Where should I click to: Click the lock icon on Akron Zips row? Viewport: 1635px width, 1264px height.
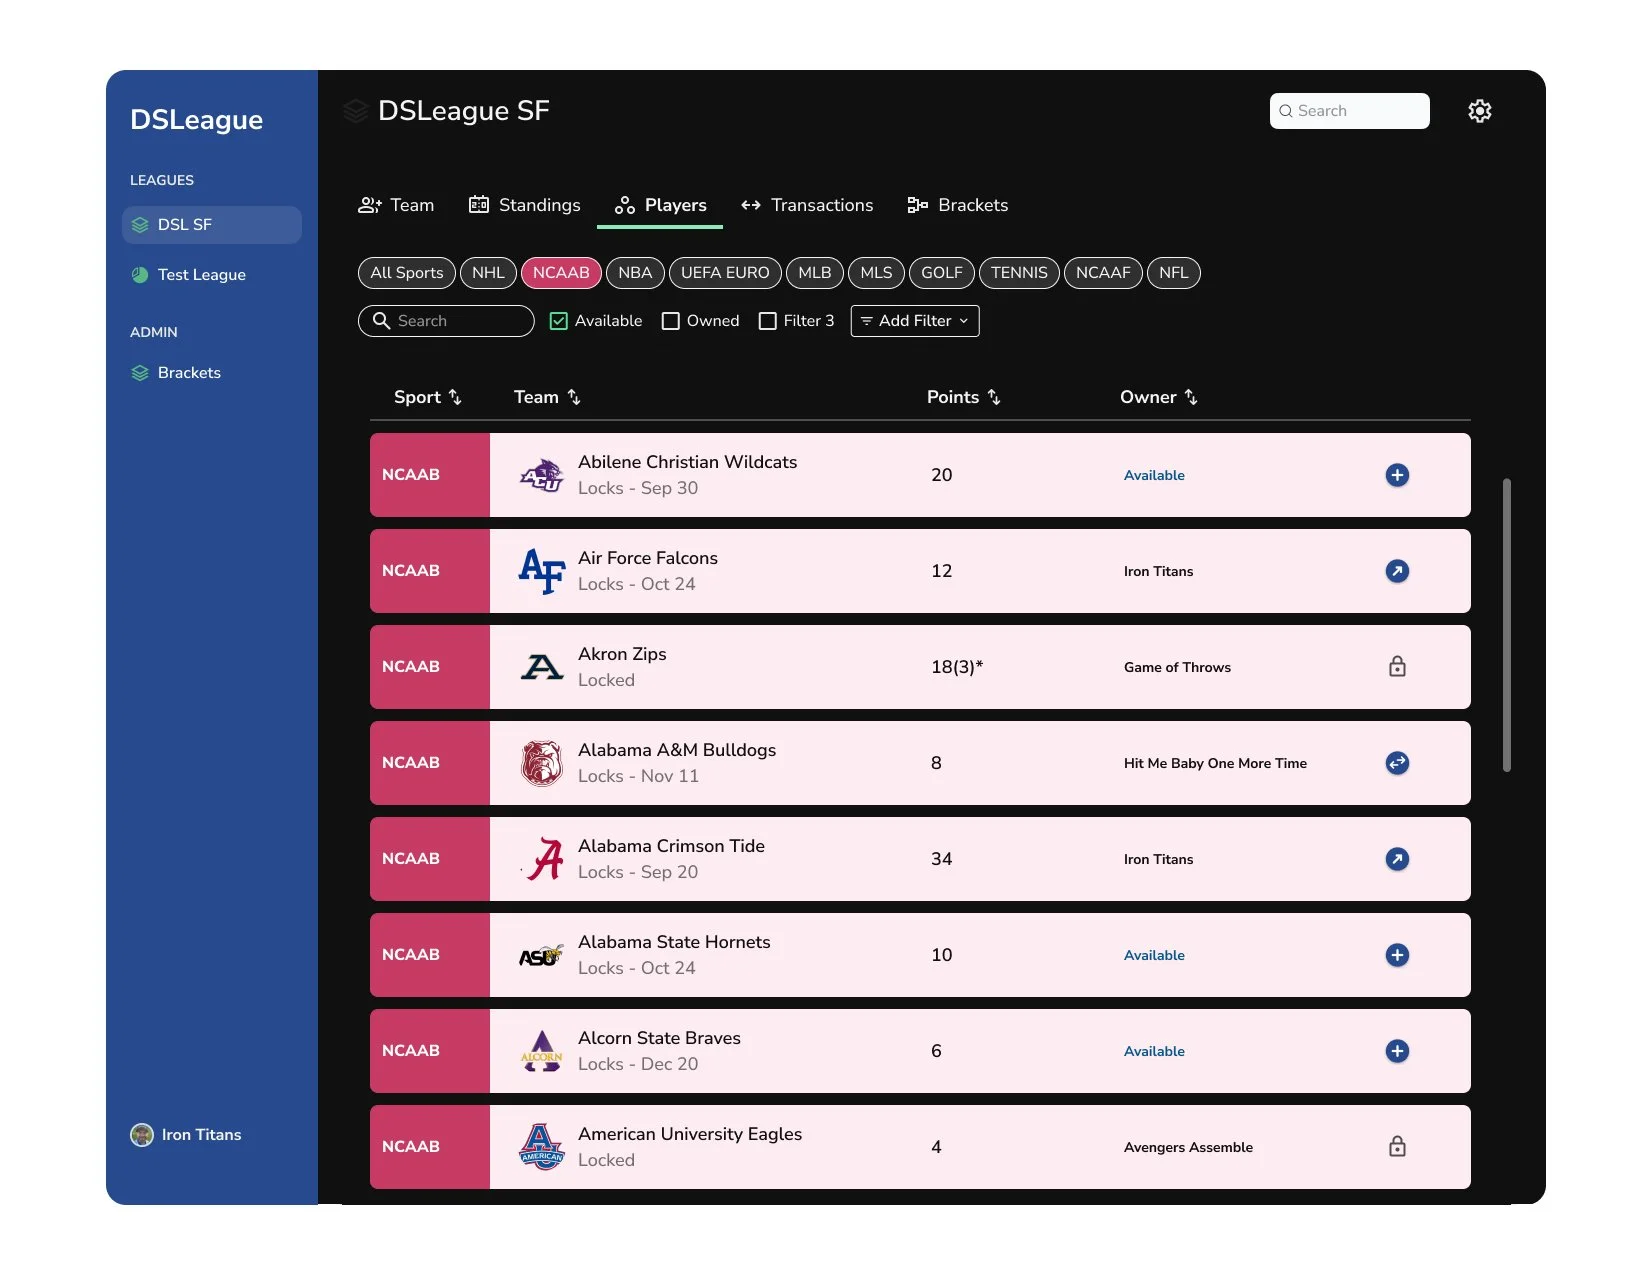tap(1397, 667)
